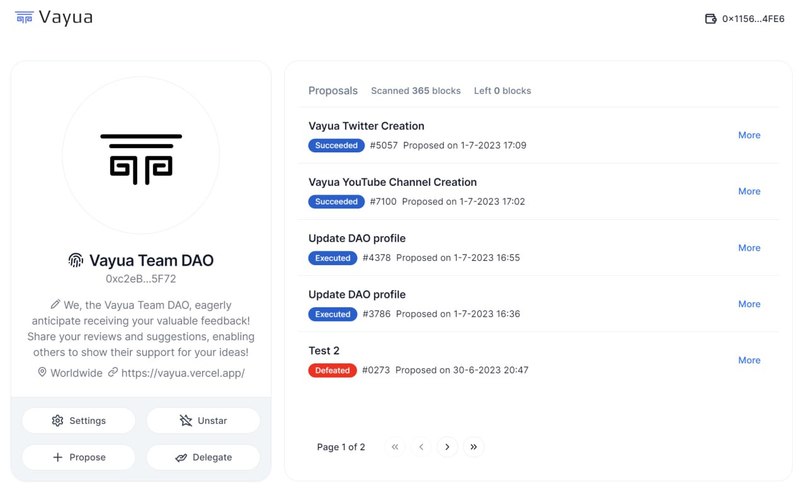Click the Vayua Team DAO avatar image
This screenshot has width=806, height=495.
pyautogui.click(x=141, y=155)
